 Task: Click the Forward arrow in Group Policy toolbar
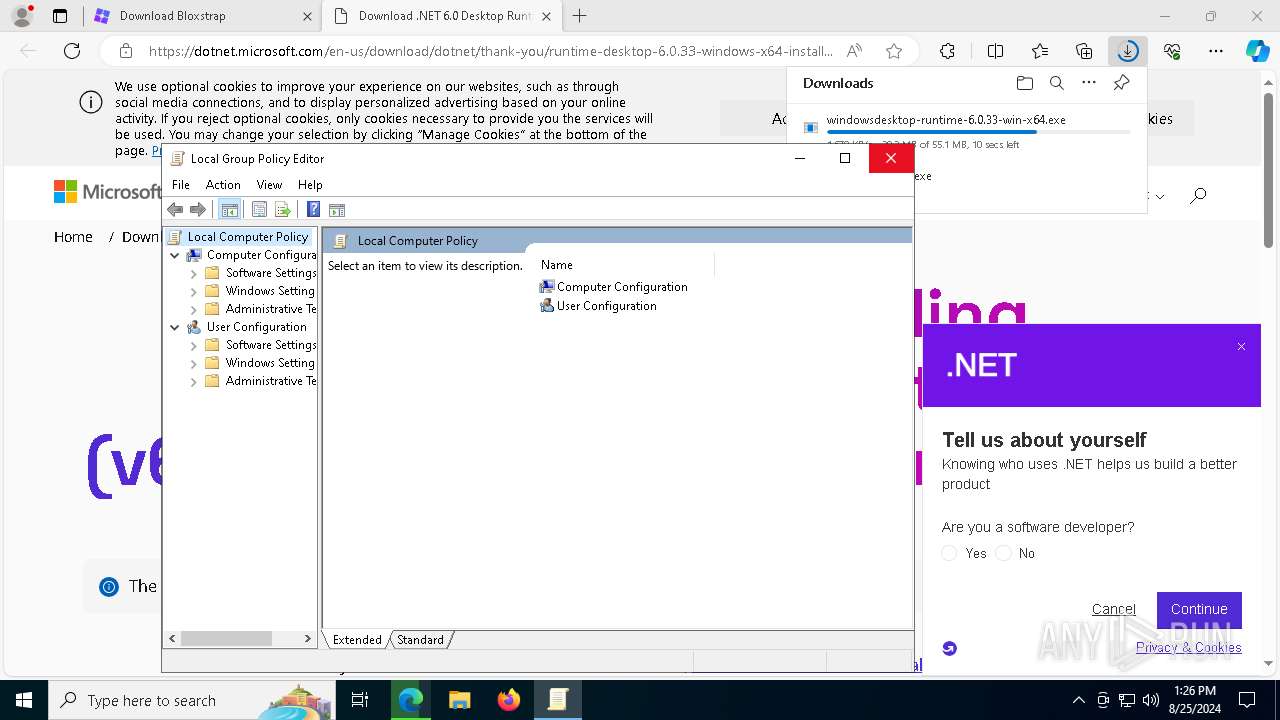(198, 209)
